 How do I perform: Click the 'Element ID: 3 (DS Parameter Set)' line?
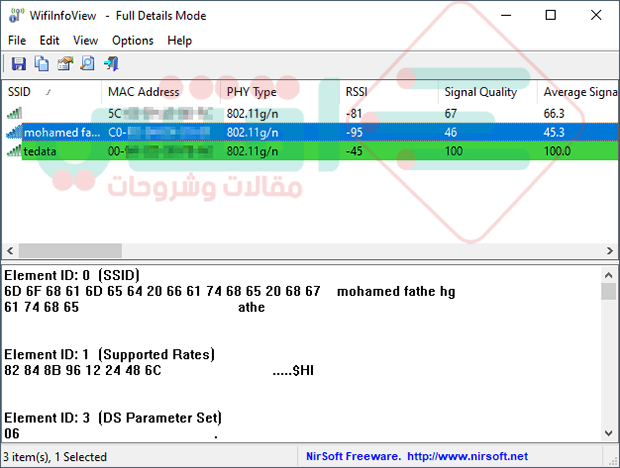(x=113, y=418)
